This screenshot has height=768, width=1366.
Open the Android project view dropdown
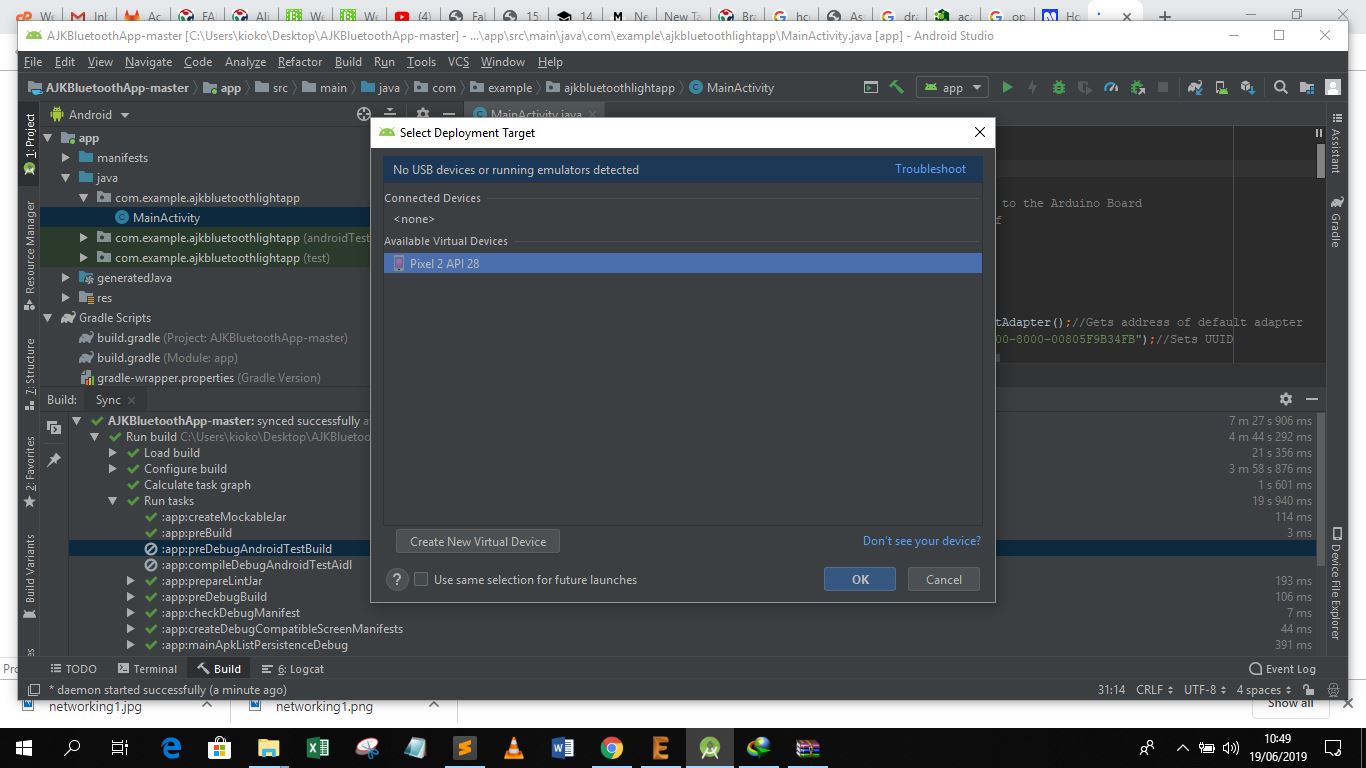point(90,115)
